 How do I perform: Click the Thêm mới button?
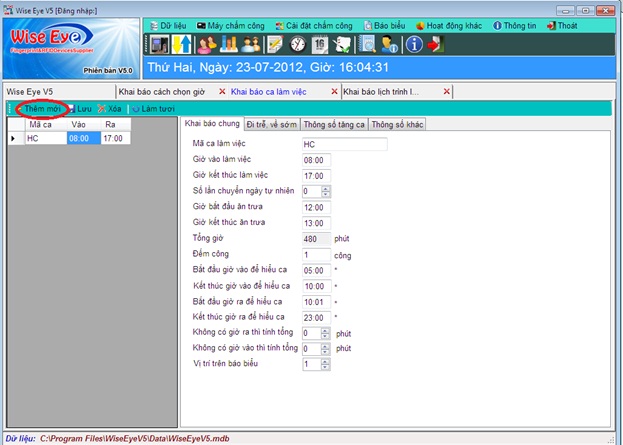[40, 108]
